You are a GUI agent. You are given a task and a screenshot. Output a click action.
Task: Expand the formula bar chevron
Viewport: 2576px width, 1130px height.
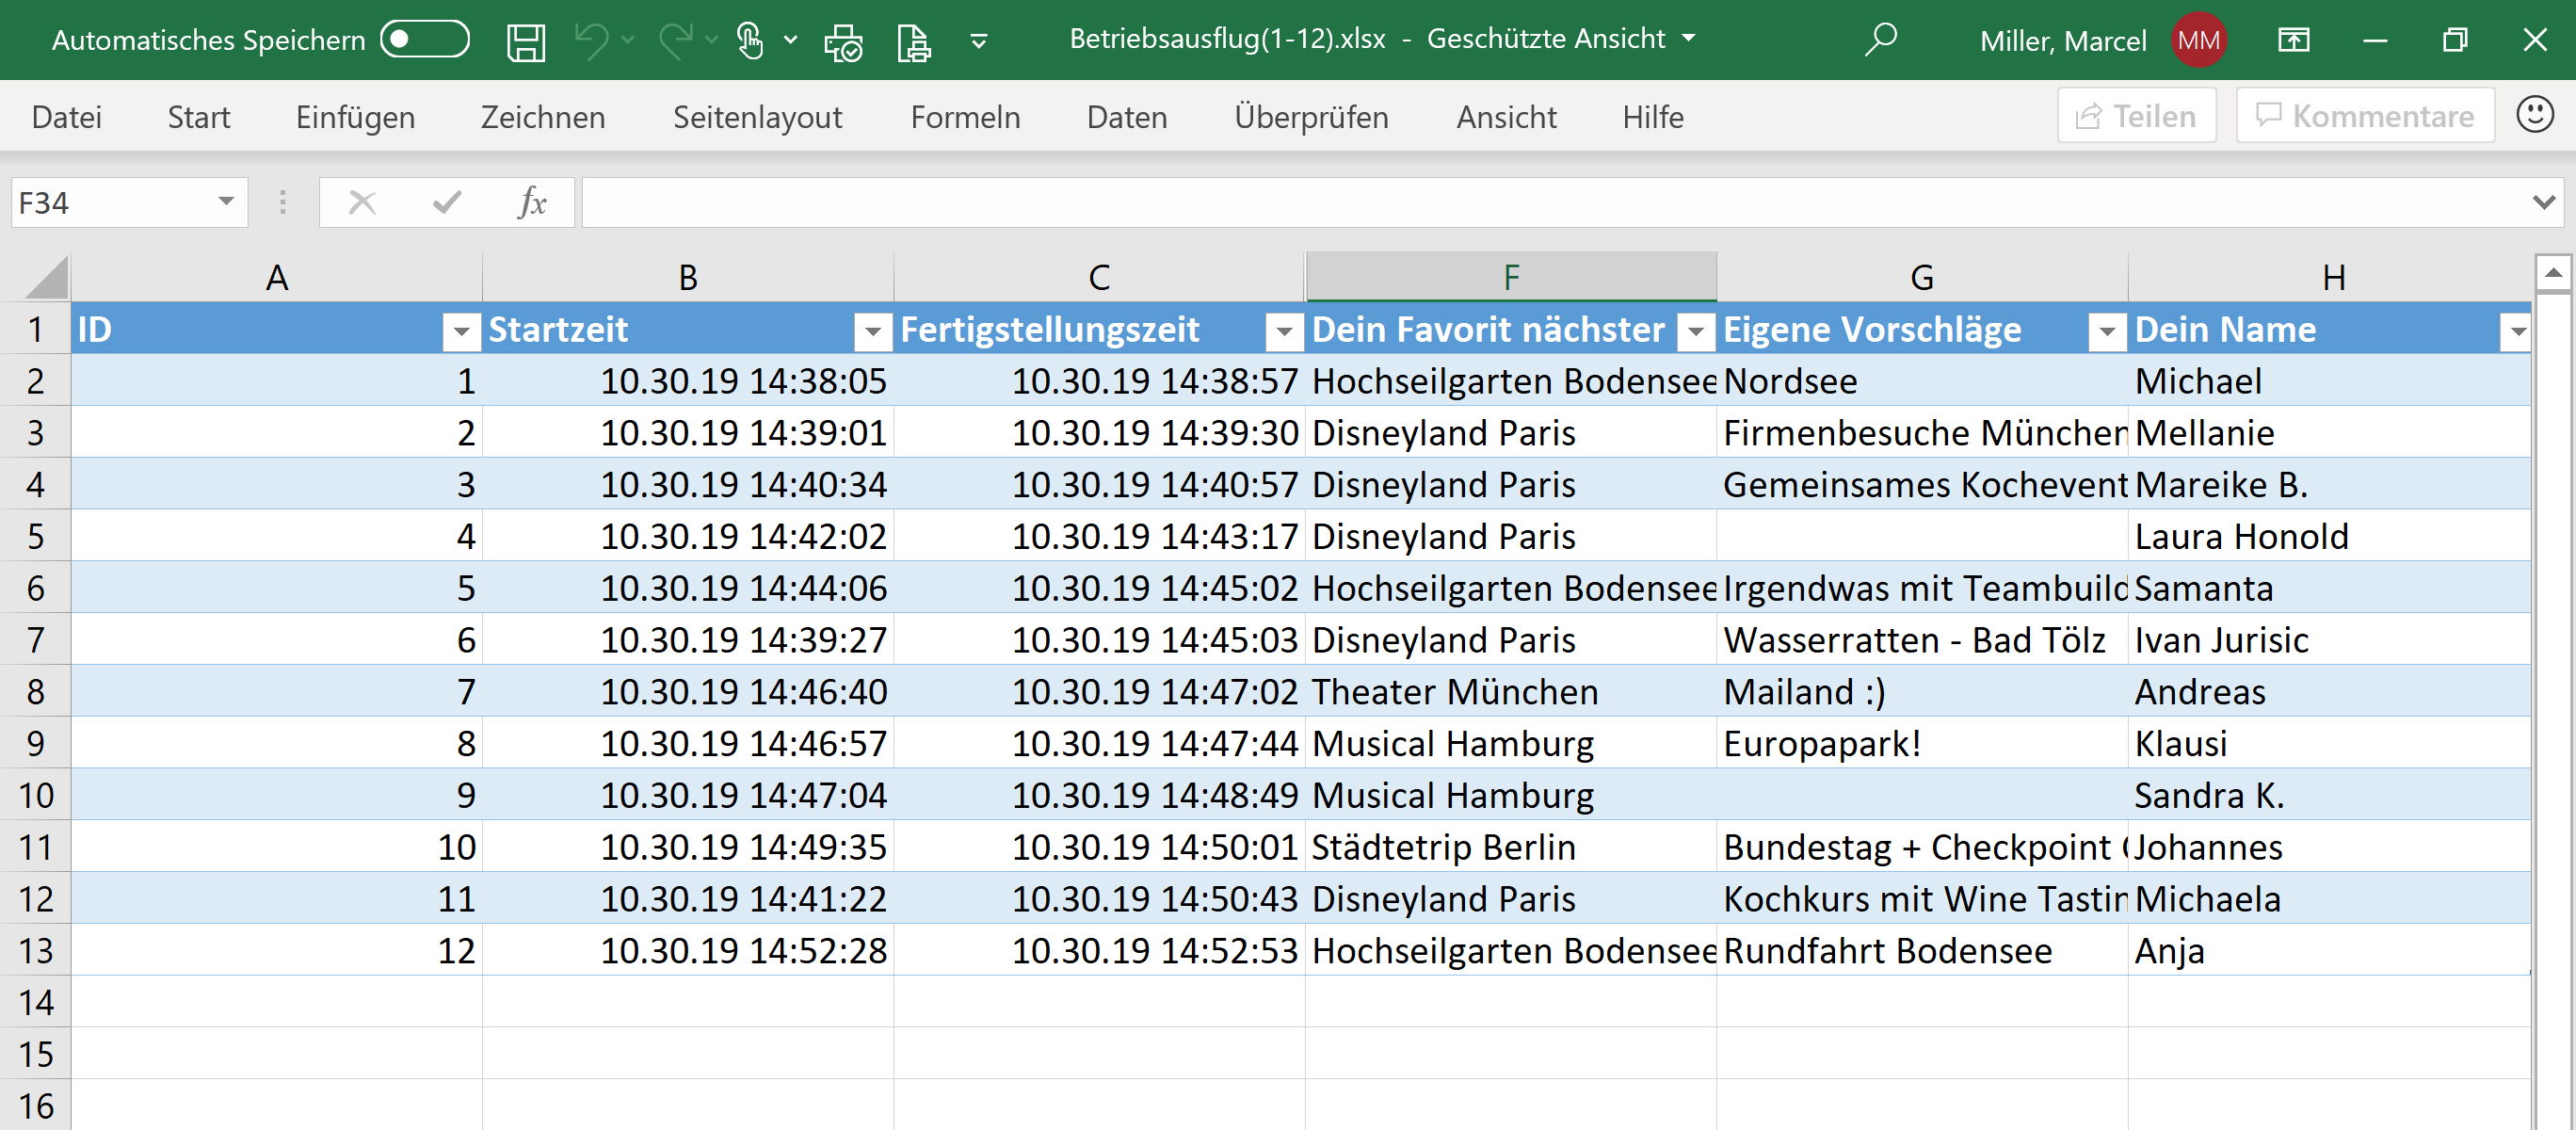pyautogui.click(x=2544, y=203)
